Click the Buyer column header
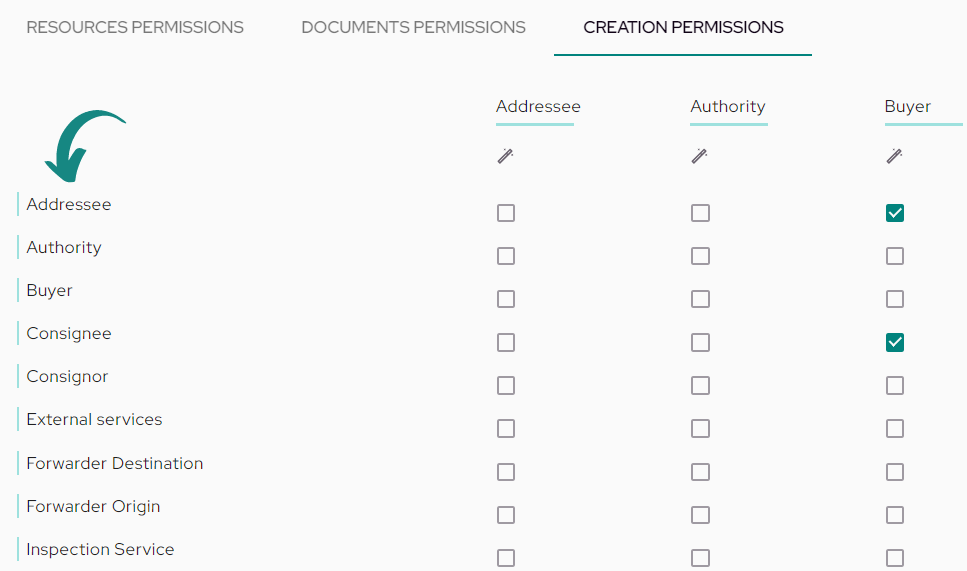This screenshot has width=967, height=571. 907,107
